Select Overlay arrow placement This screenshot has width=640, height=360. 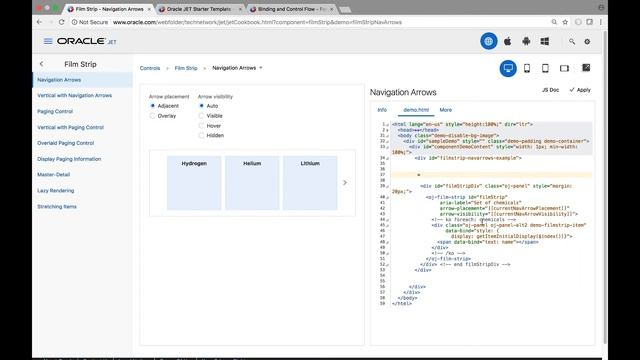tap(153, 116)
